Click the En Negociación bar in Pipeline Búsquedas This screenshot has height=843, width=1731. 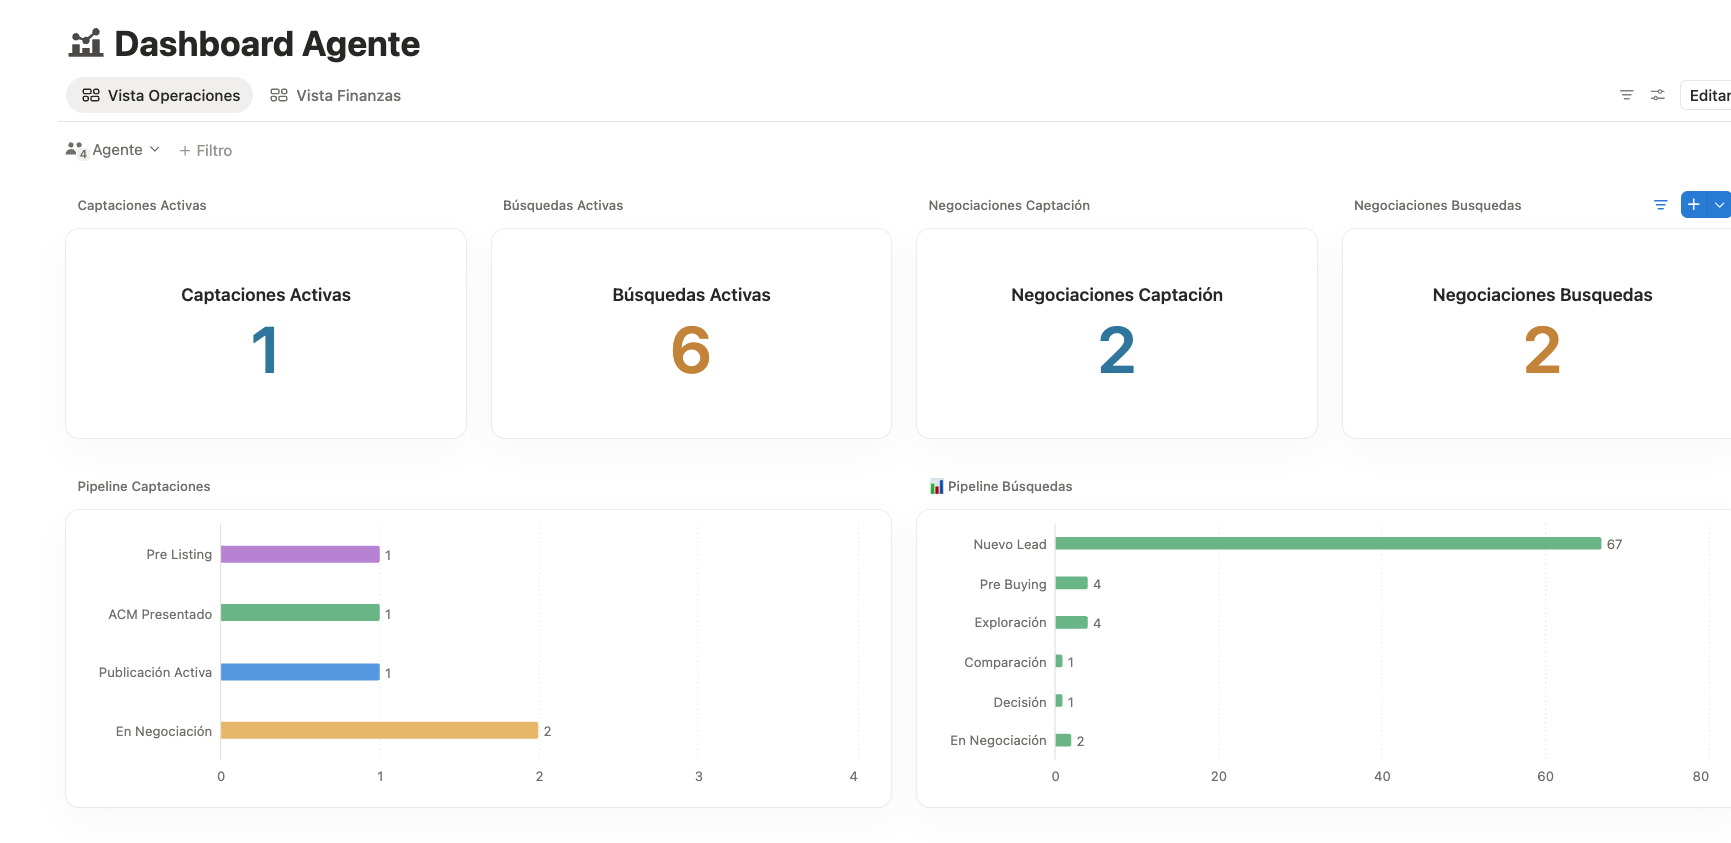pos(1064,740)
